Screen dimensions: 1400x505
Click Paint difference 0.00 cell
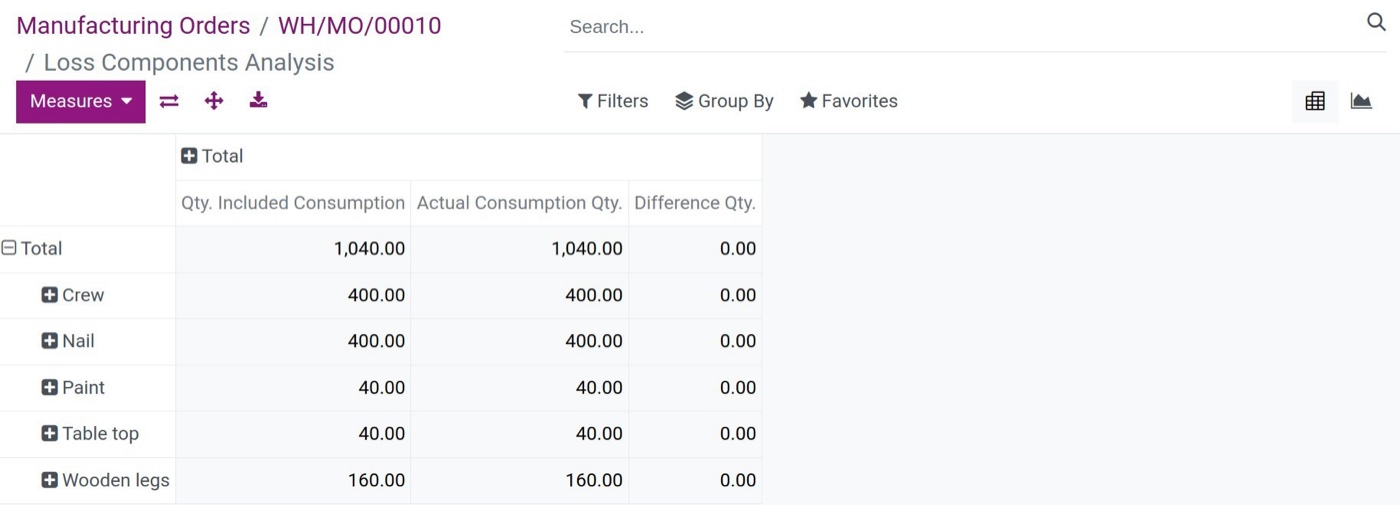coord(695,388)
